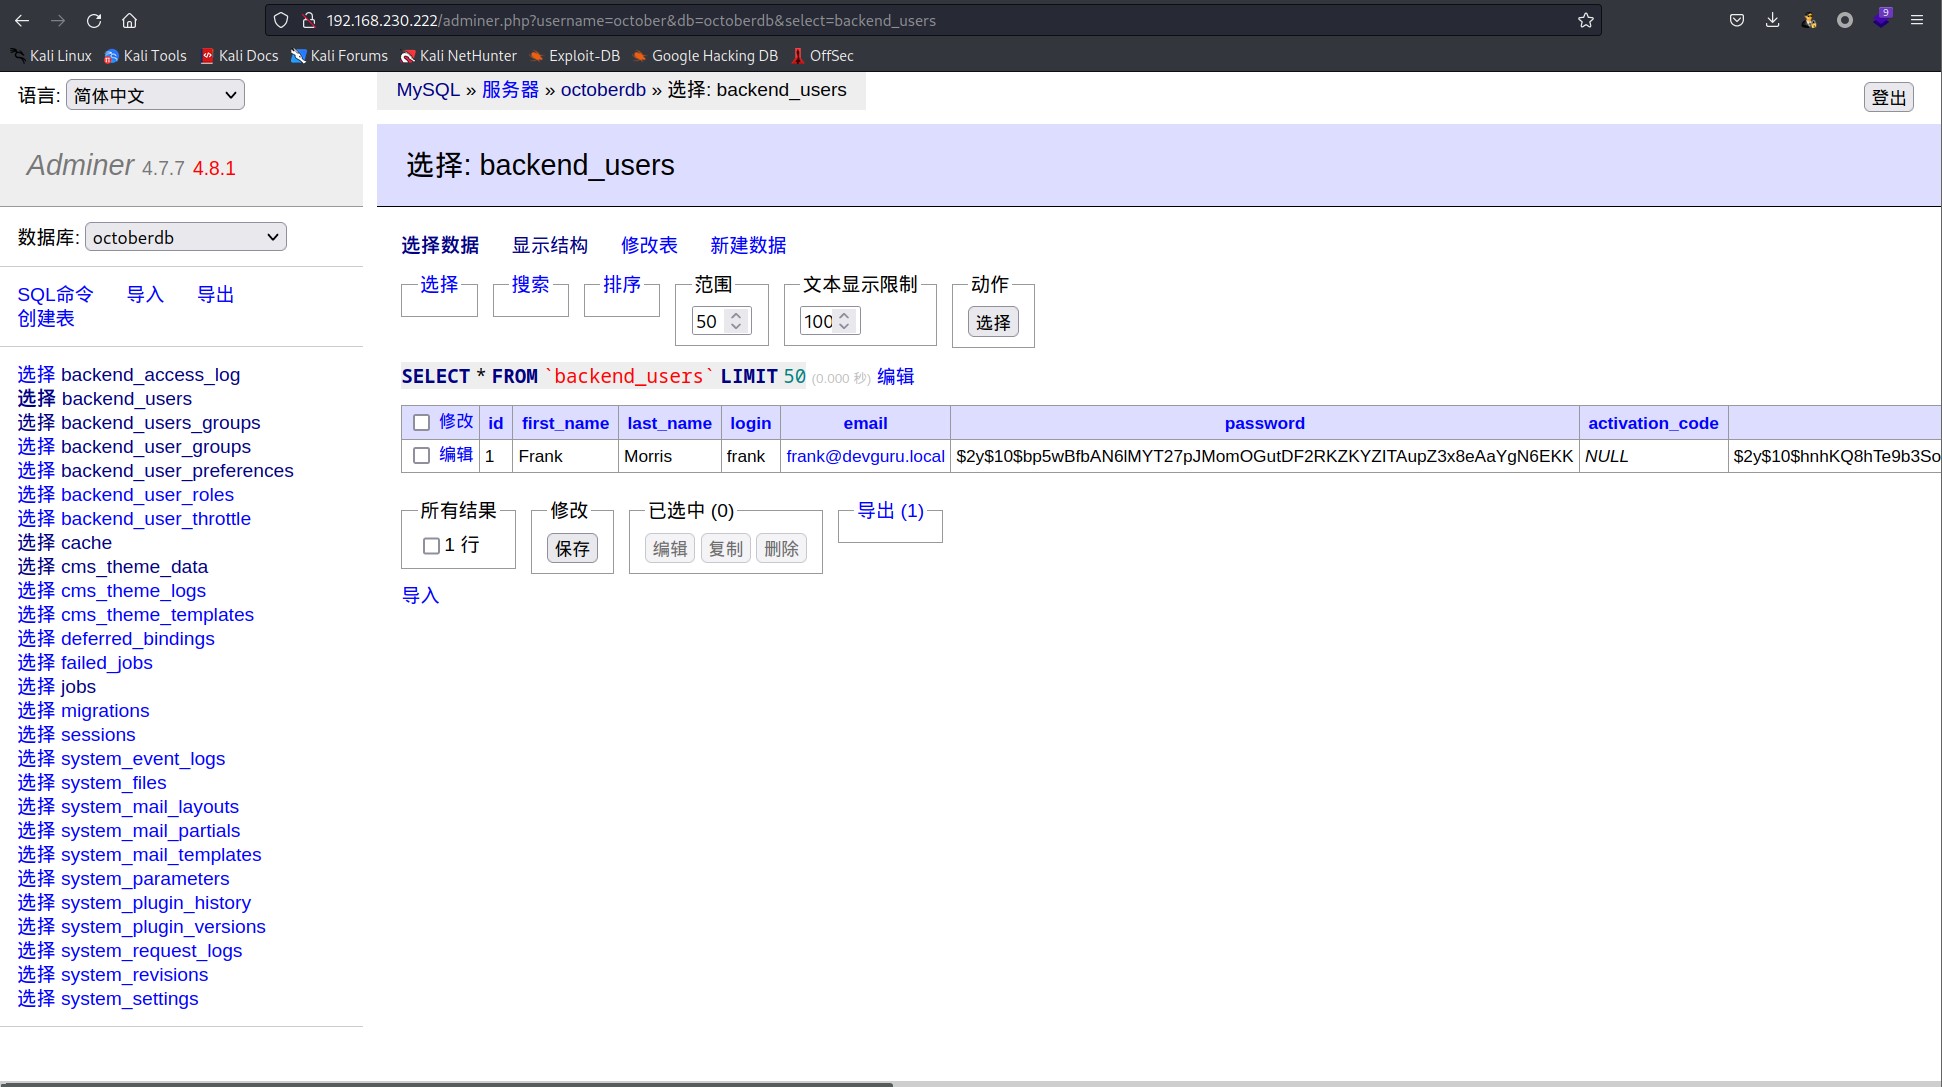Adjust the 范围 limit stepper arrows

pyautogui.click(x=737, y=321)
